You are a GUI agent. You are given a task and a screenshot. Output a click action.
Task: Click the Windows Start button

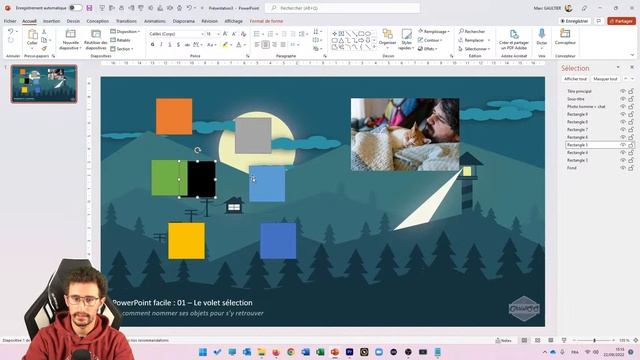202,352
